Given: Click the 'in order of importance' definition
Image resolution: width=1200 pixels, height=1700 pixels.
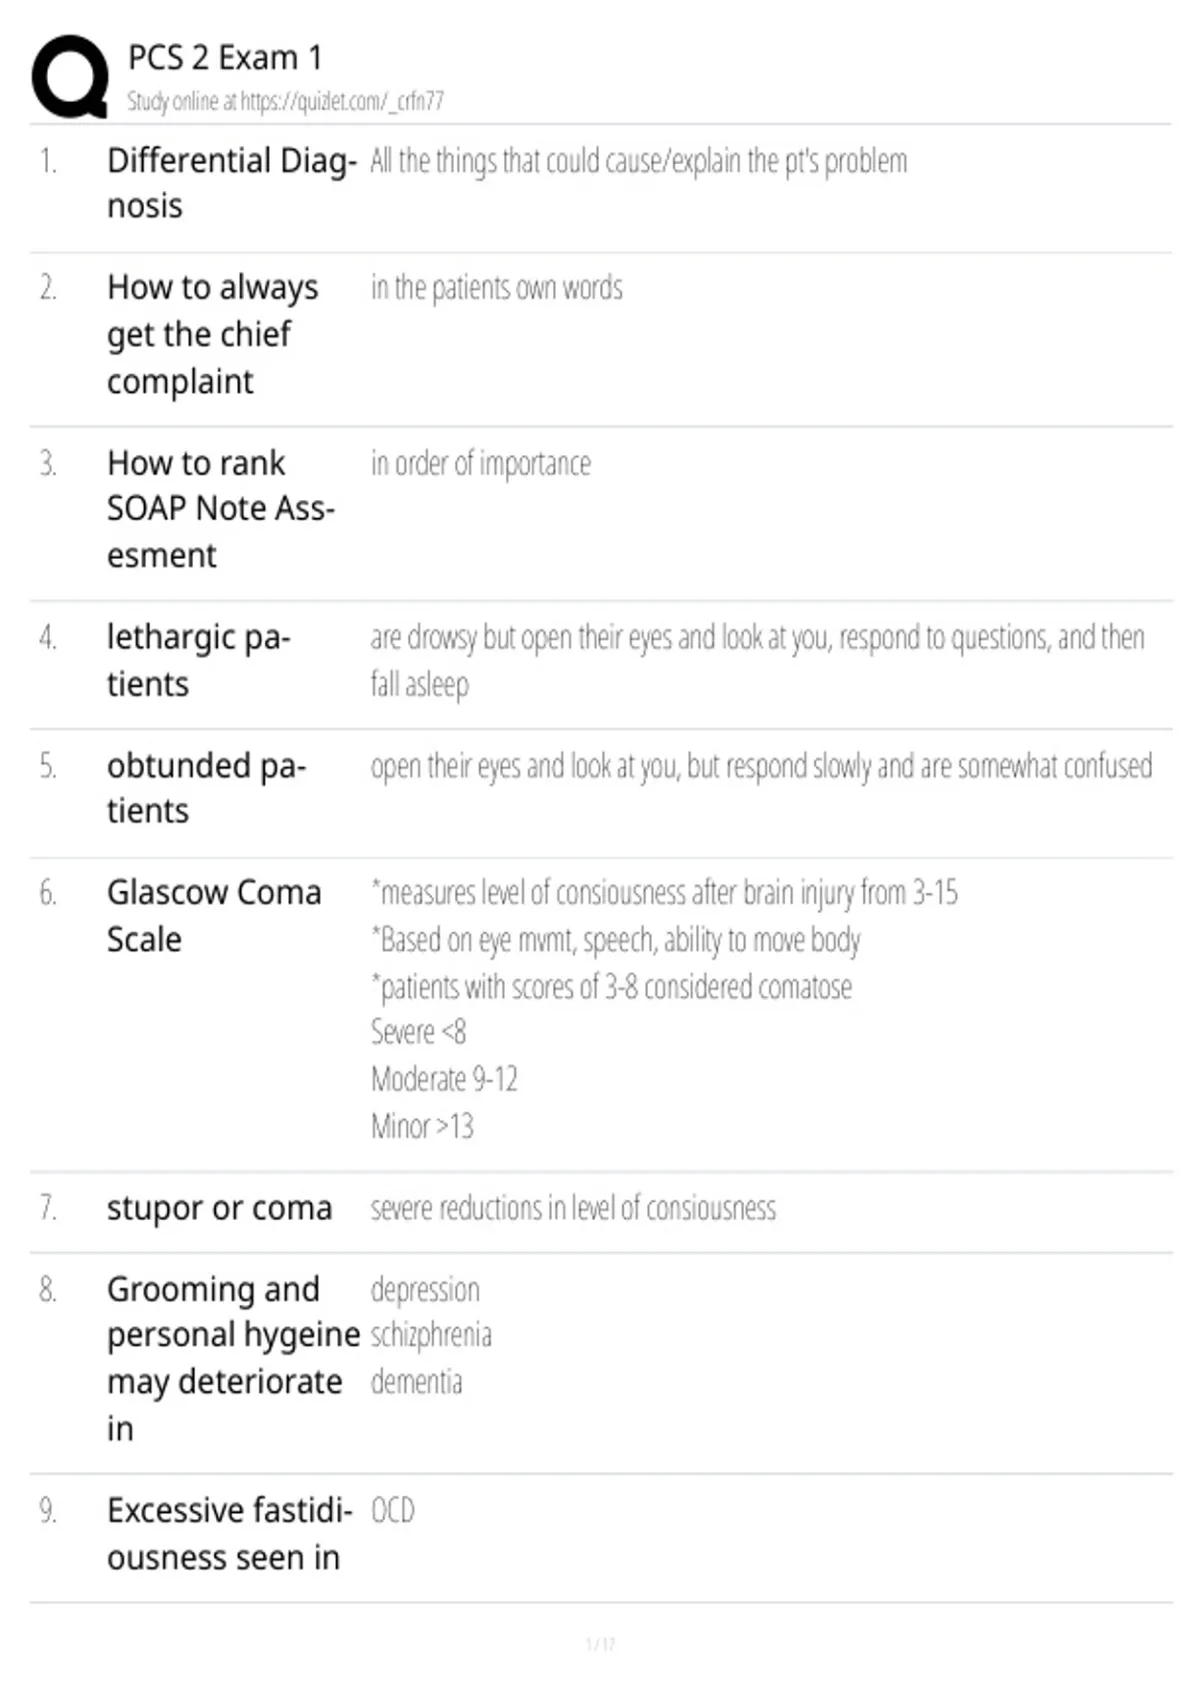Looking at the screenshot, I should point(481,464).
